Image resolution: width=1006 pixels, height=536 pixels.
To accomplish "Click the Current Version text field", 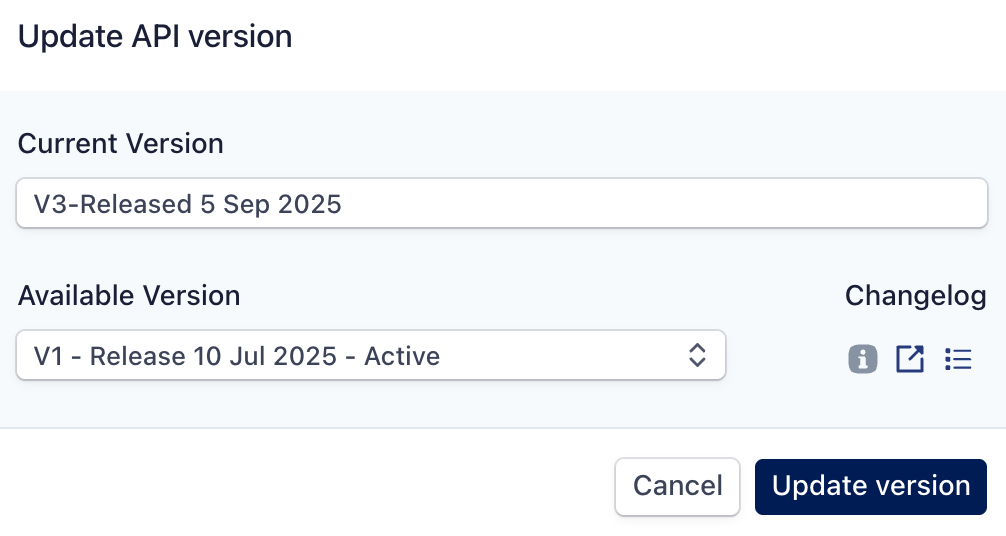I will pos(502,204).
